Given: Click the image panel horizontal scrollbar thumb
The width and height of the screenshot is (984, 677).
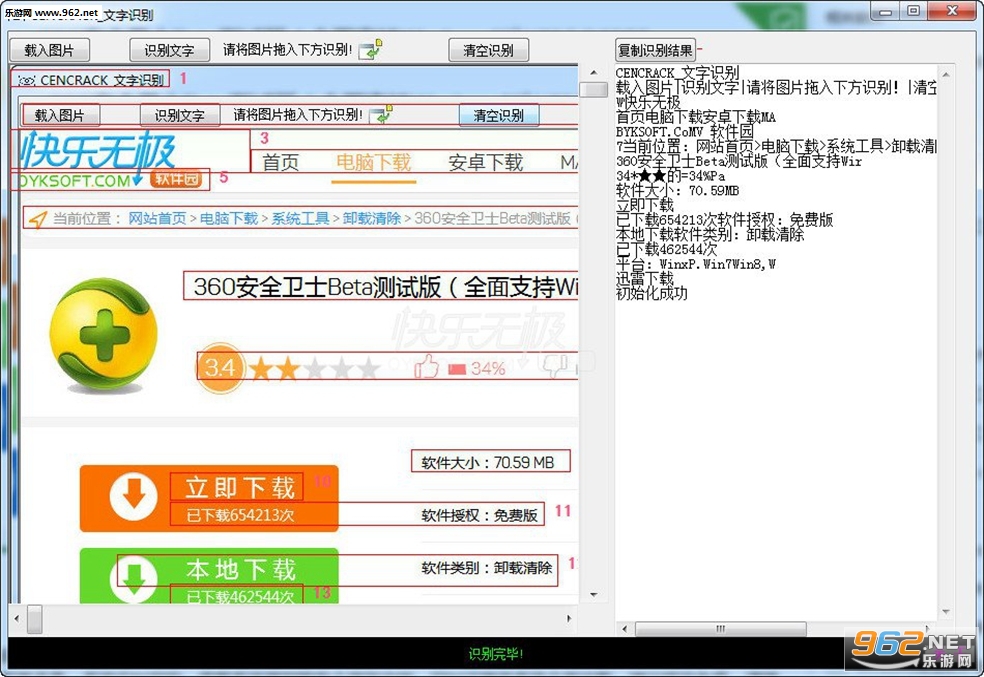Looking at the screenshot, I should (35, 619).
